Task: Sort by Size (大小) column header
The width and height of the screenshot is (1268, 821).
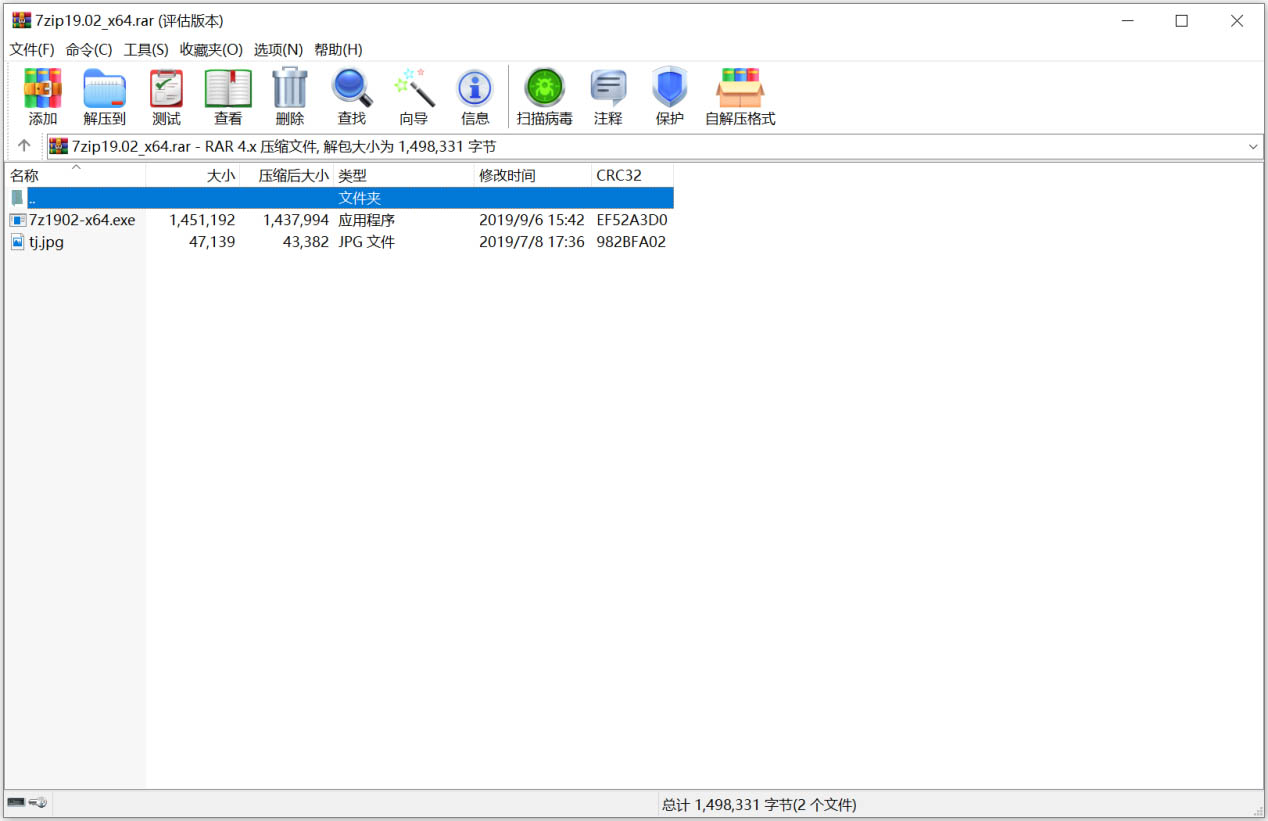Action: (193, 175)
